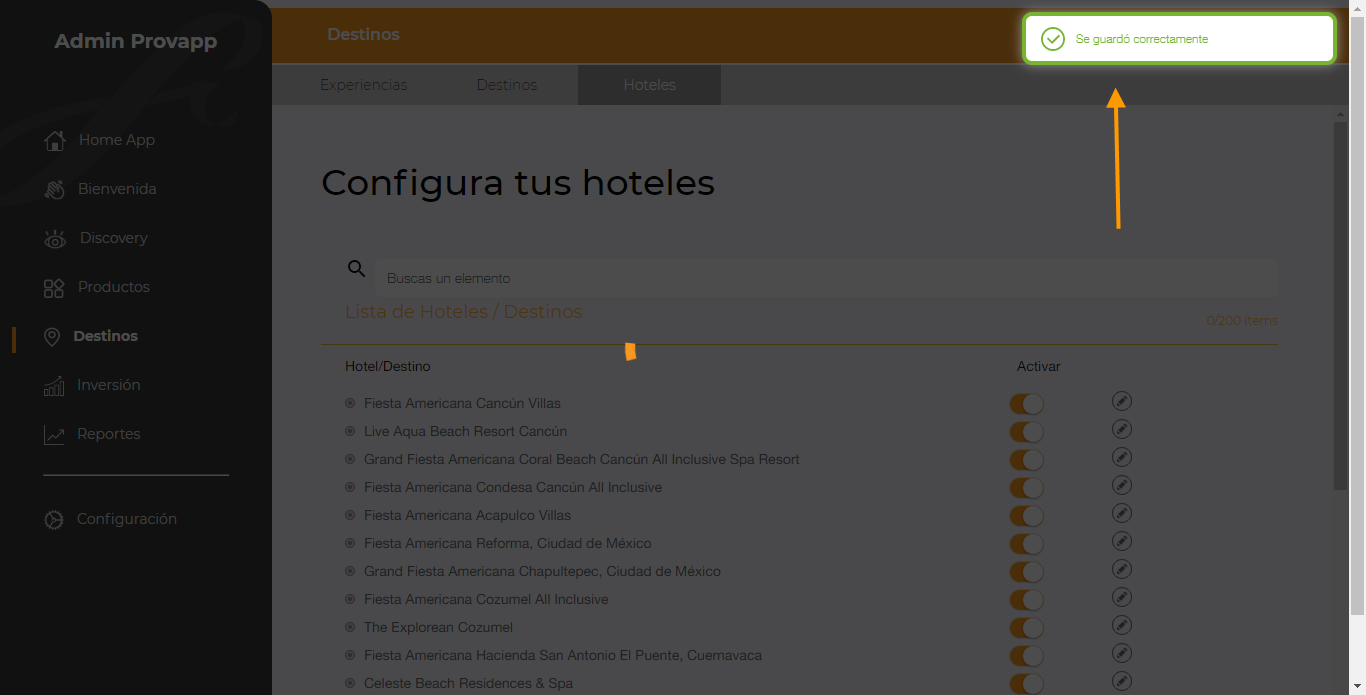The width and height of the screenshot is (1366, 695).
Task: Click the 'Activar' column header
Action: point(1039,367)
